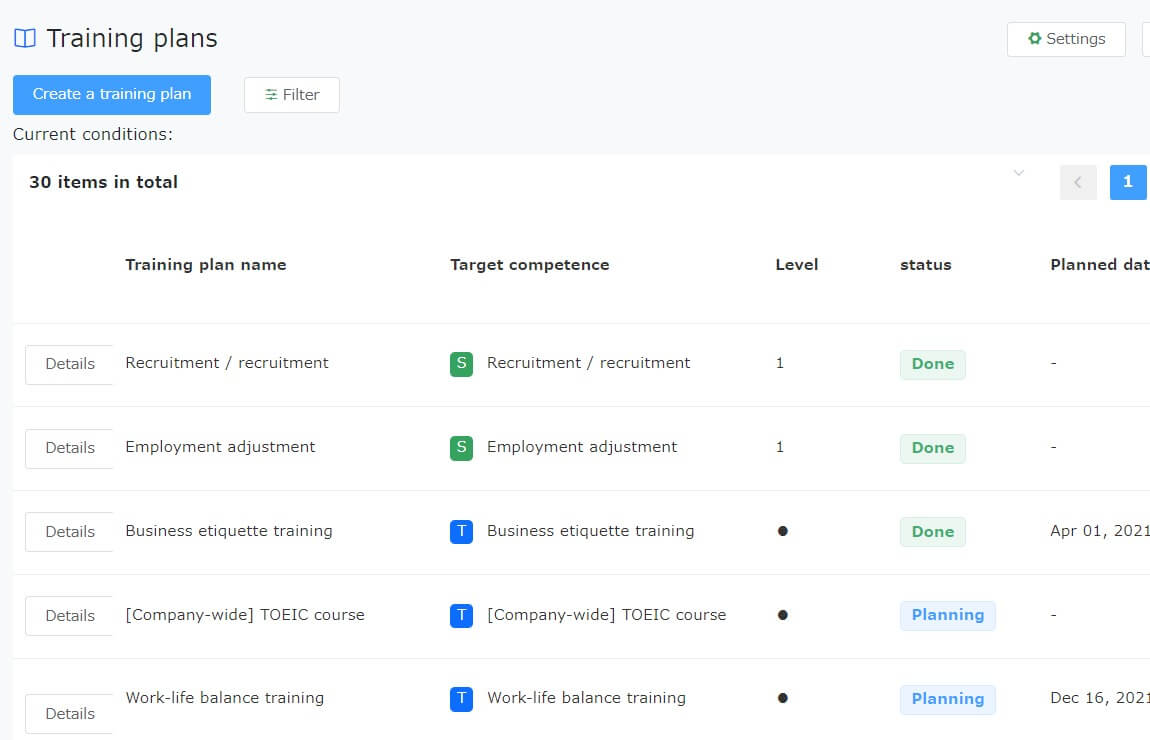This screenshot has width=1150, height=740.
Task: Select page 1 in pagination
Action: coord(1128,182)
